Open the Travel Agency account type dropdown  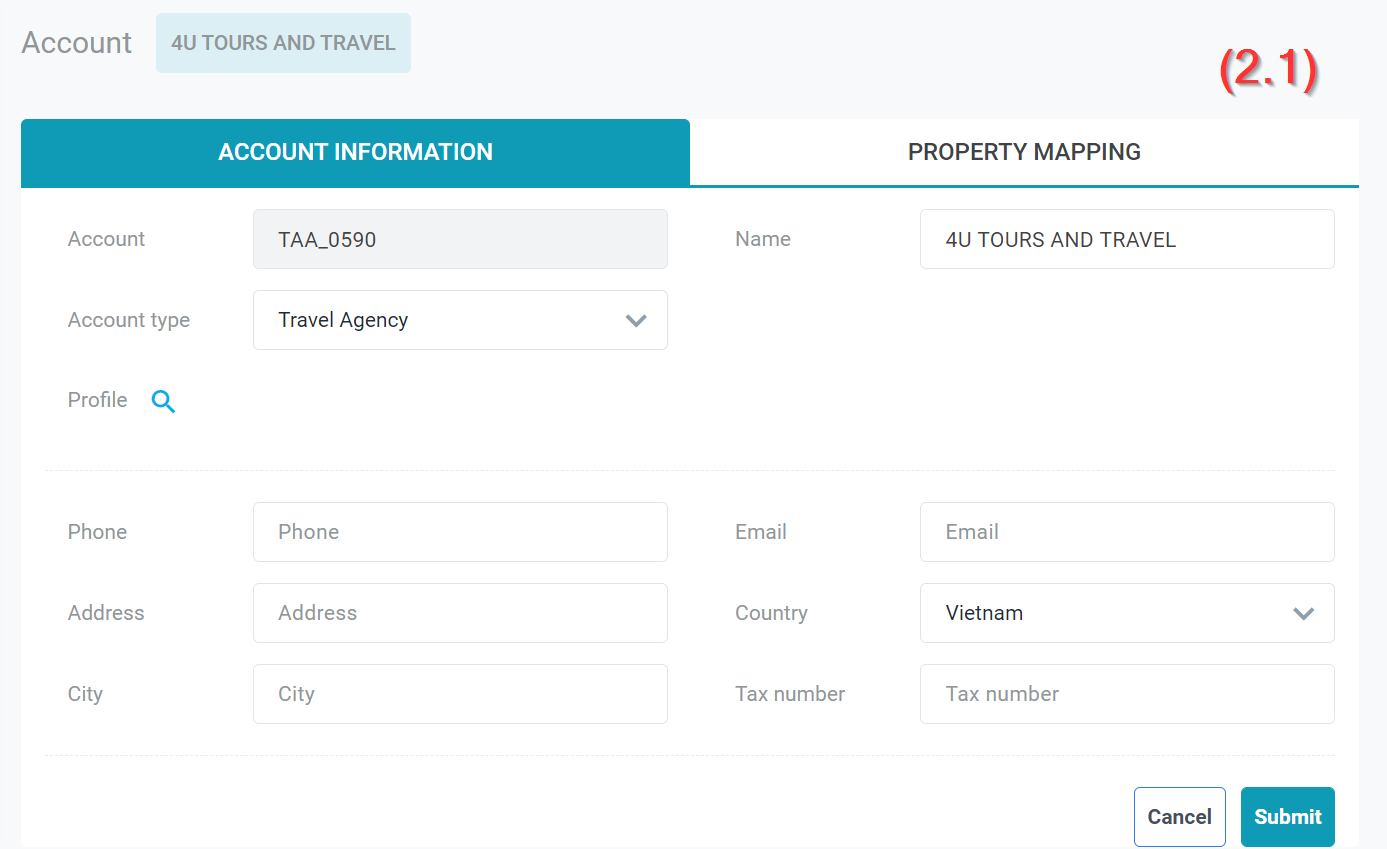tap(459, 320)
